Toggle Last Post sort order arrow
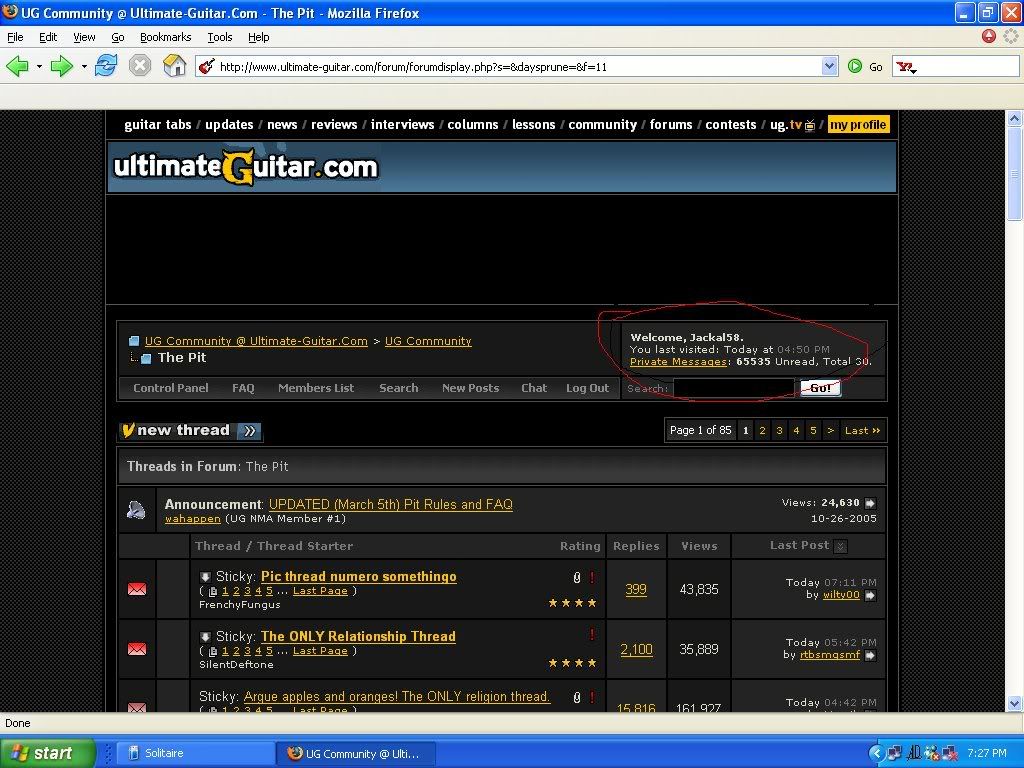The image size is (1024, 768). (841, 547)
